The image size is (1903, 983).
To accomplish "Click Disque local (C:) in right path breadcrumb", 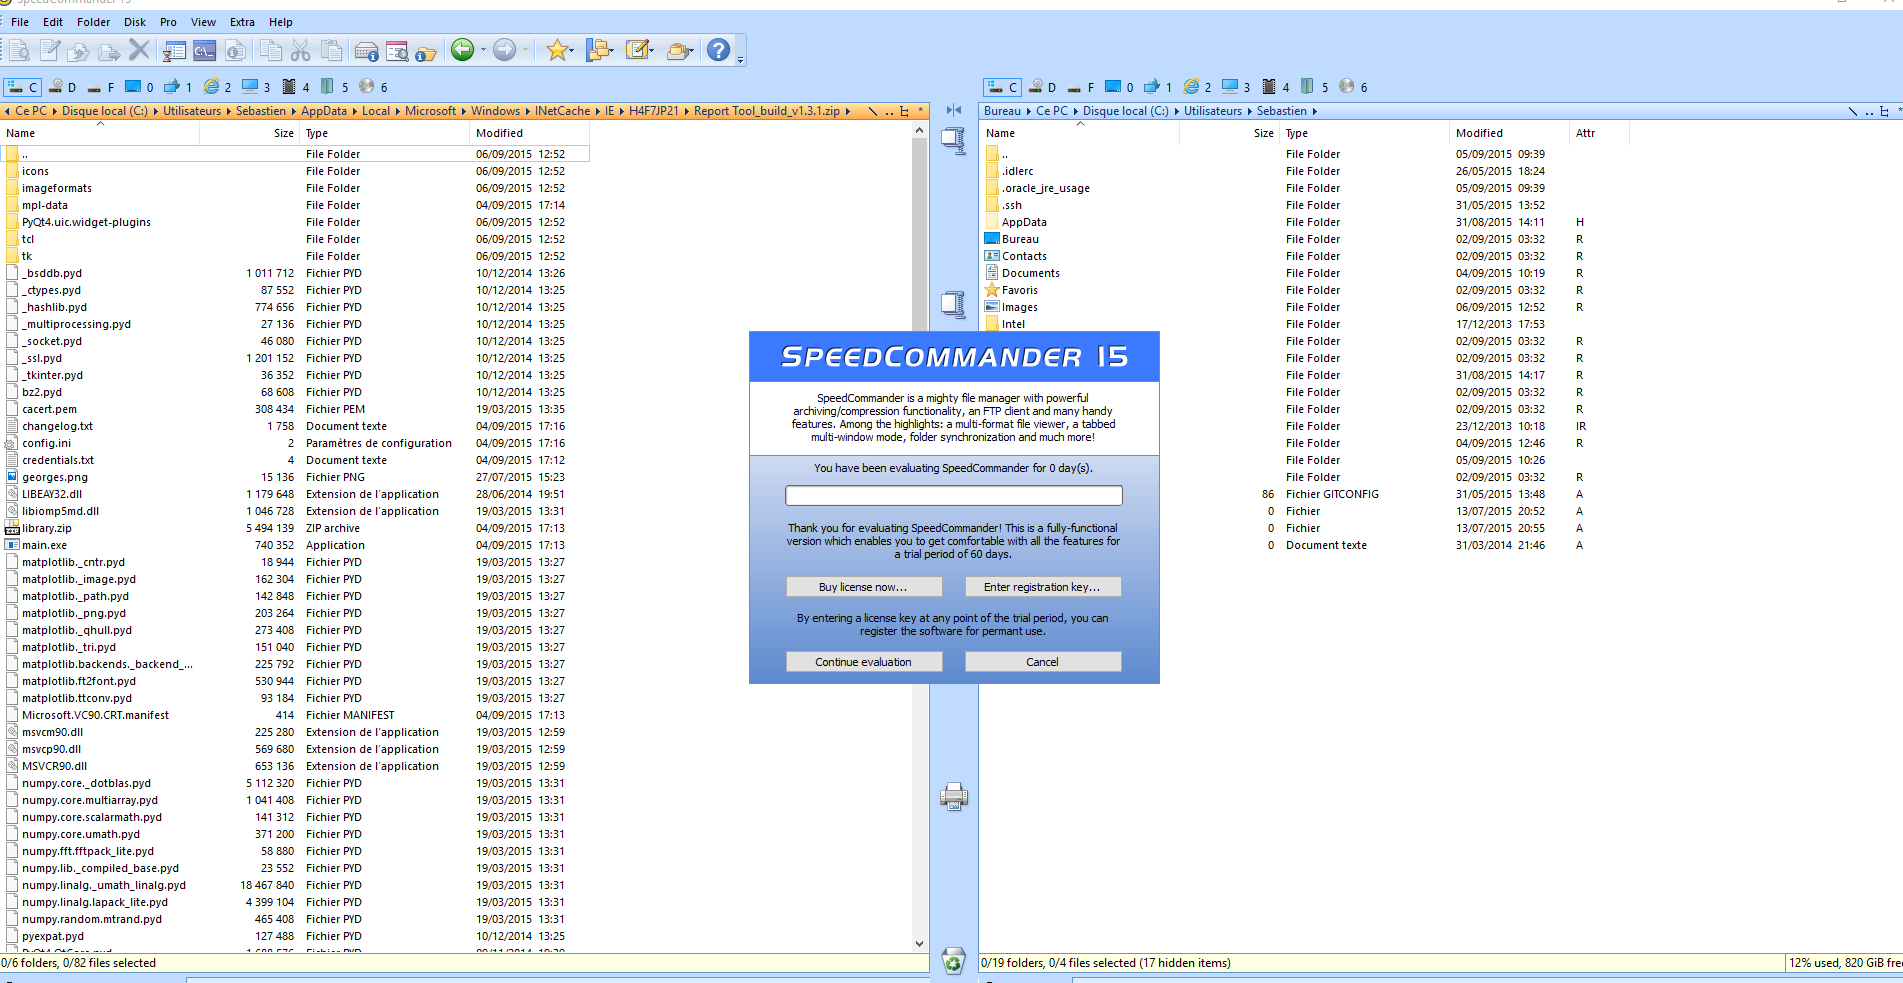I will 1125,112.
